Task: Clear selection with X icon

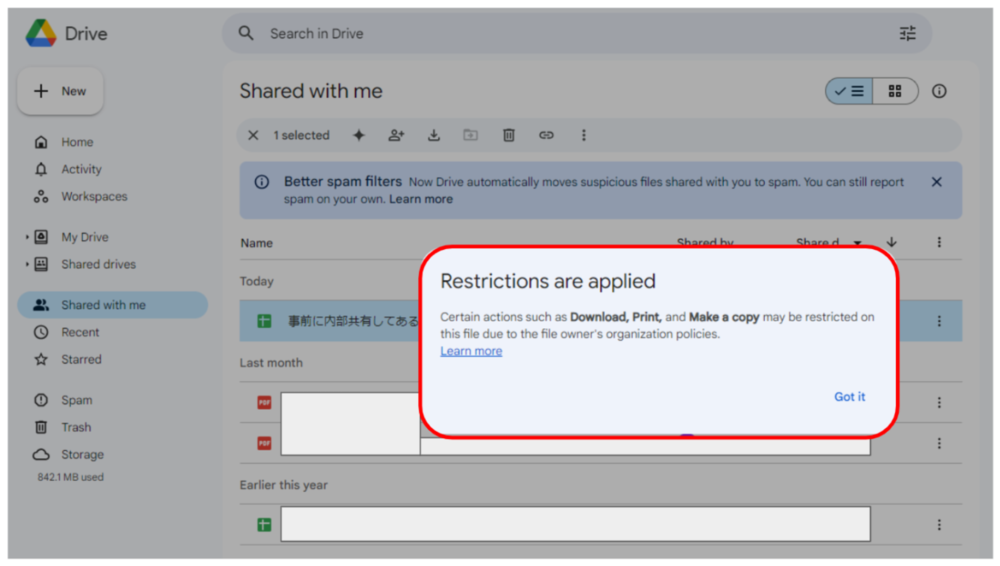Action: coord(253,135)
